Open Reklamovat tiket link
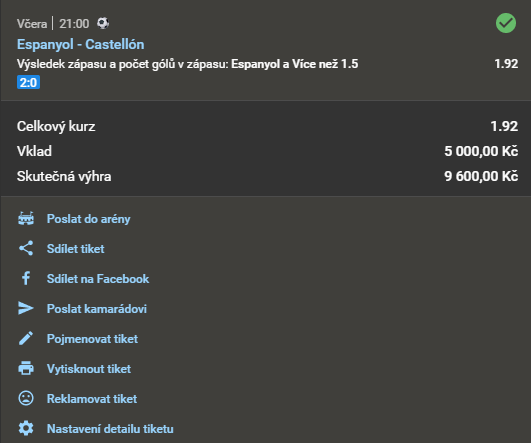Screen dimensions: 531x443 (92, 399)
